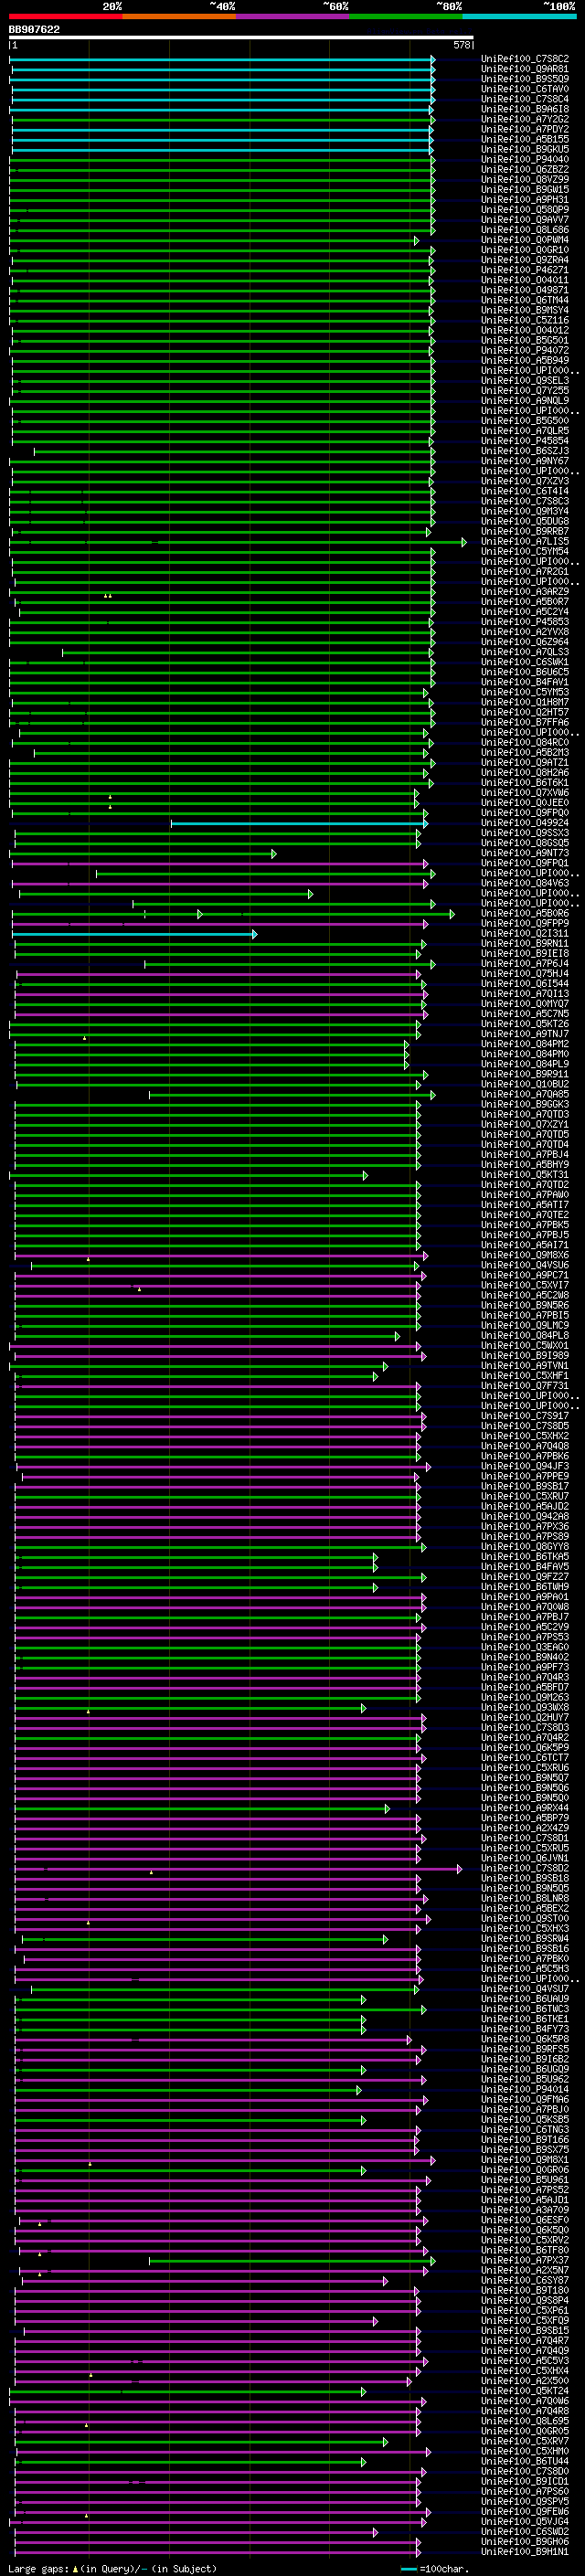Click the query end position 578
The width and height of the screenshot is (585, 2576).
pyautogui.click(x=462, y=45)
